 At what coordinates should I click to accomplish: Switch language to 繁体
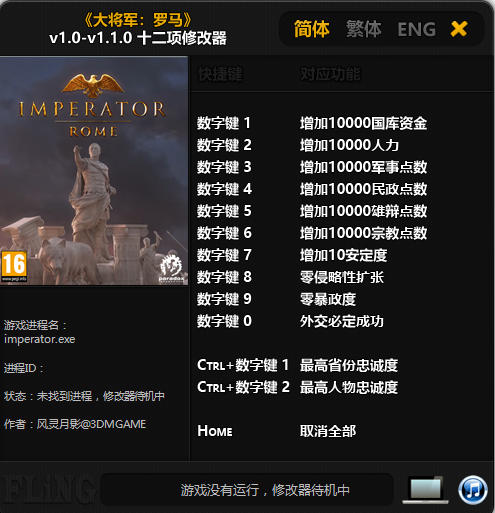coord(363,29)
